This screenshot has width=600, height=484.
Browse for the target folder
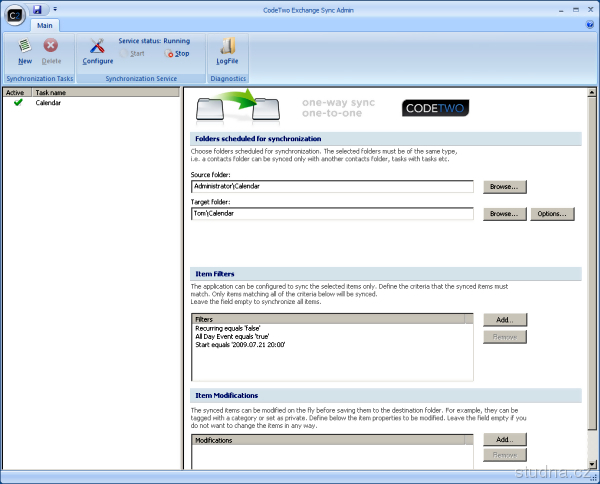pos(505,214)
